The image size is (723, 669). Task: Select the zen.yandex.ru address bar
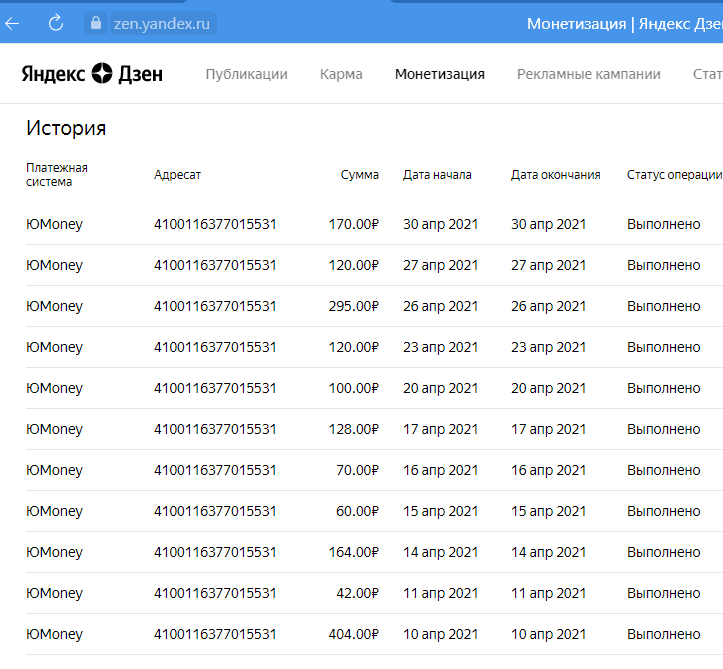click(x=161, y=24)
